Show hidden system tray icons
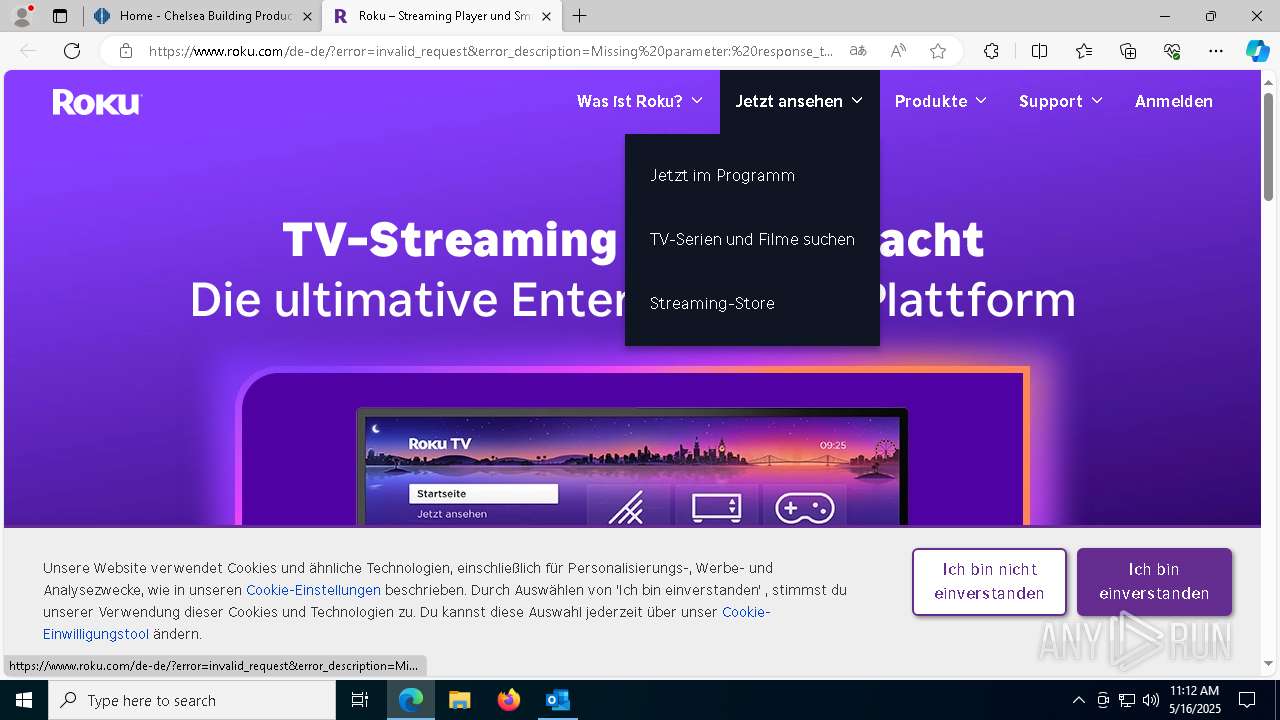Screen dimensions: 1280x720 coord(1078,700)
